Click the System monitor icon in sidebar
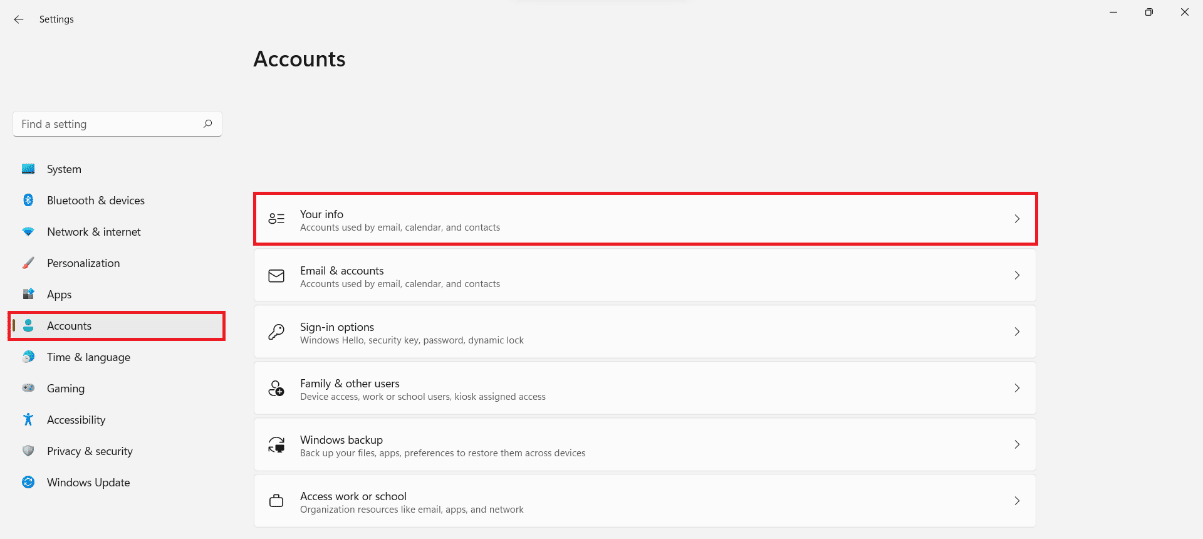This screenshot has width=1203, height=539. point(28,169)
